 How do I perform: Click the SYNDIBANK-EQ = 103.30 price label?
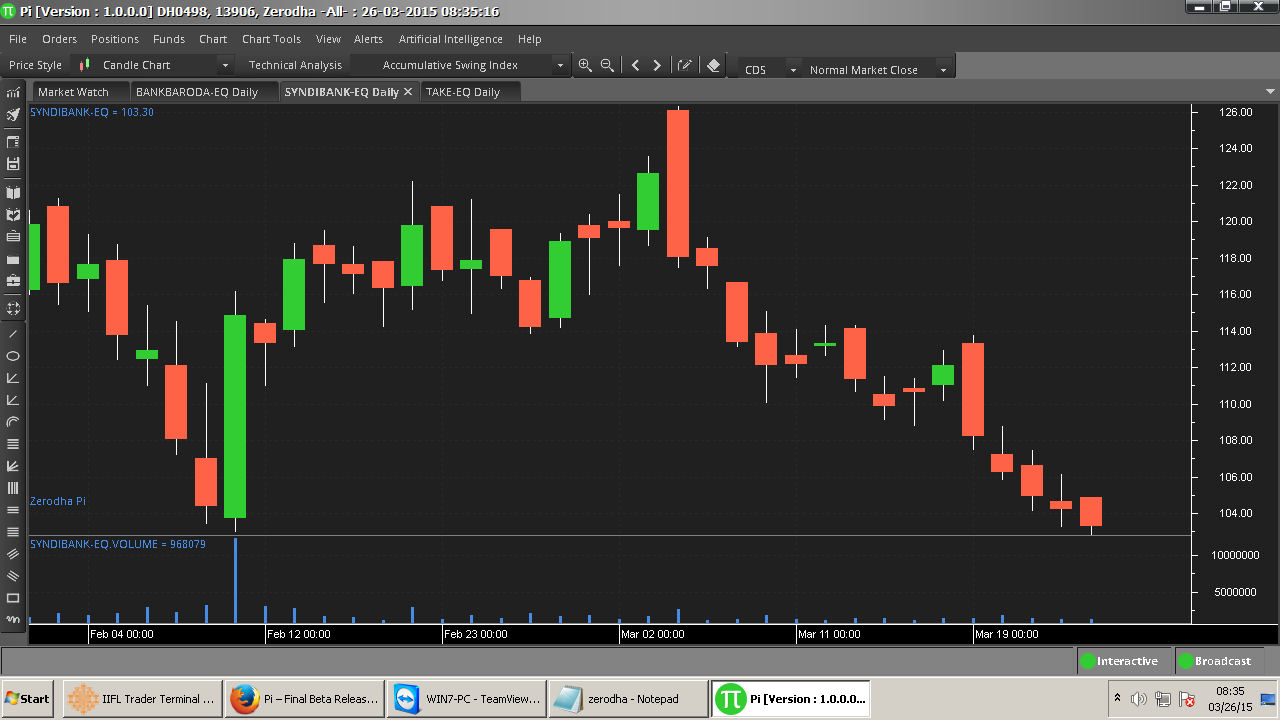pyautogui.click(x=92, y=112)
